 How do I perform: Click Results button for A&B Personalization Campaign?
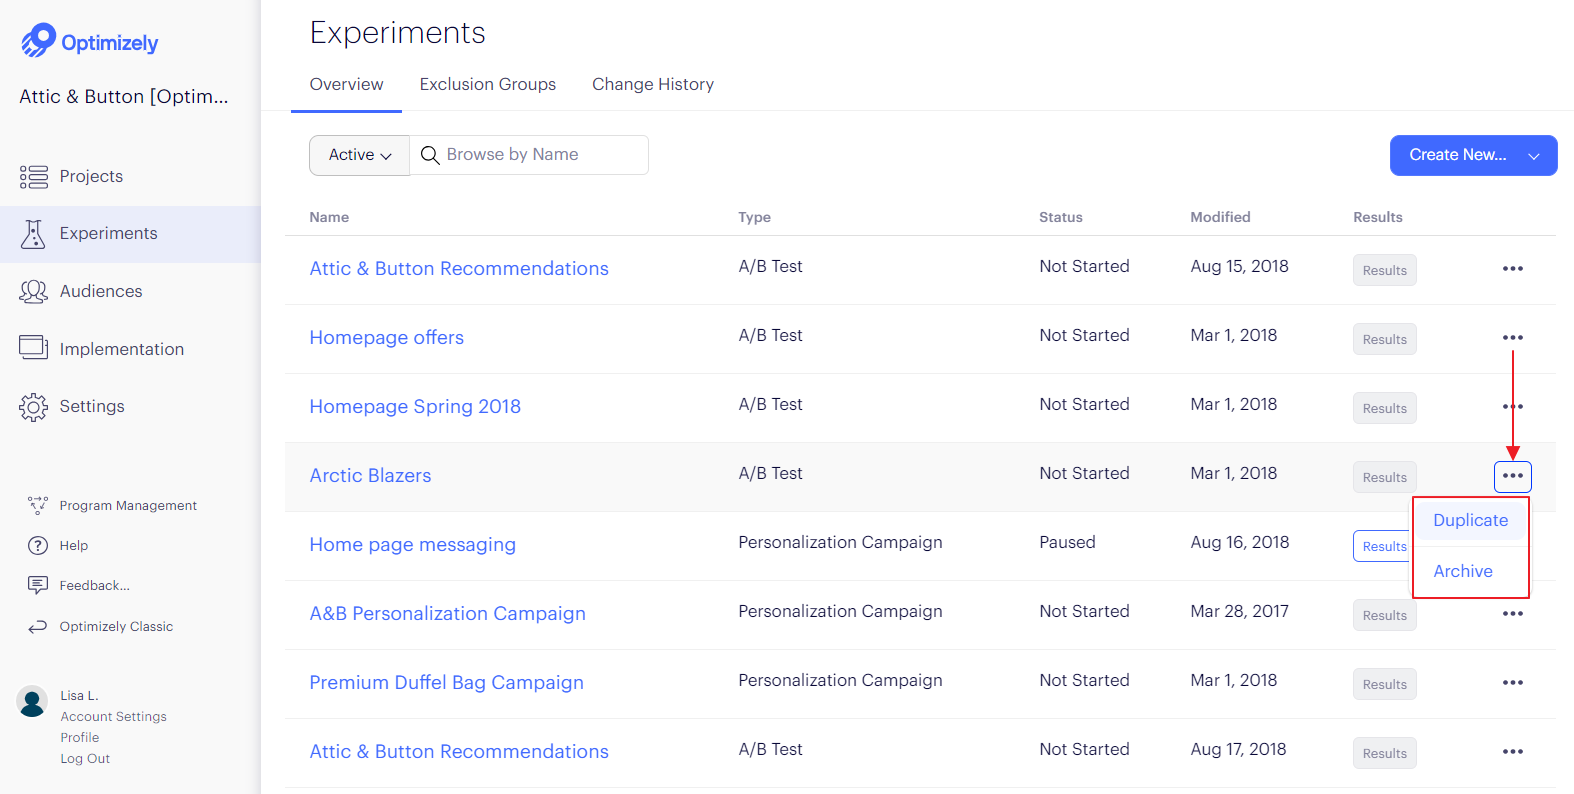[1385, 615]
